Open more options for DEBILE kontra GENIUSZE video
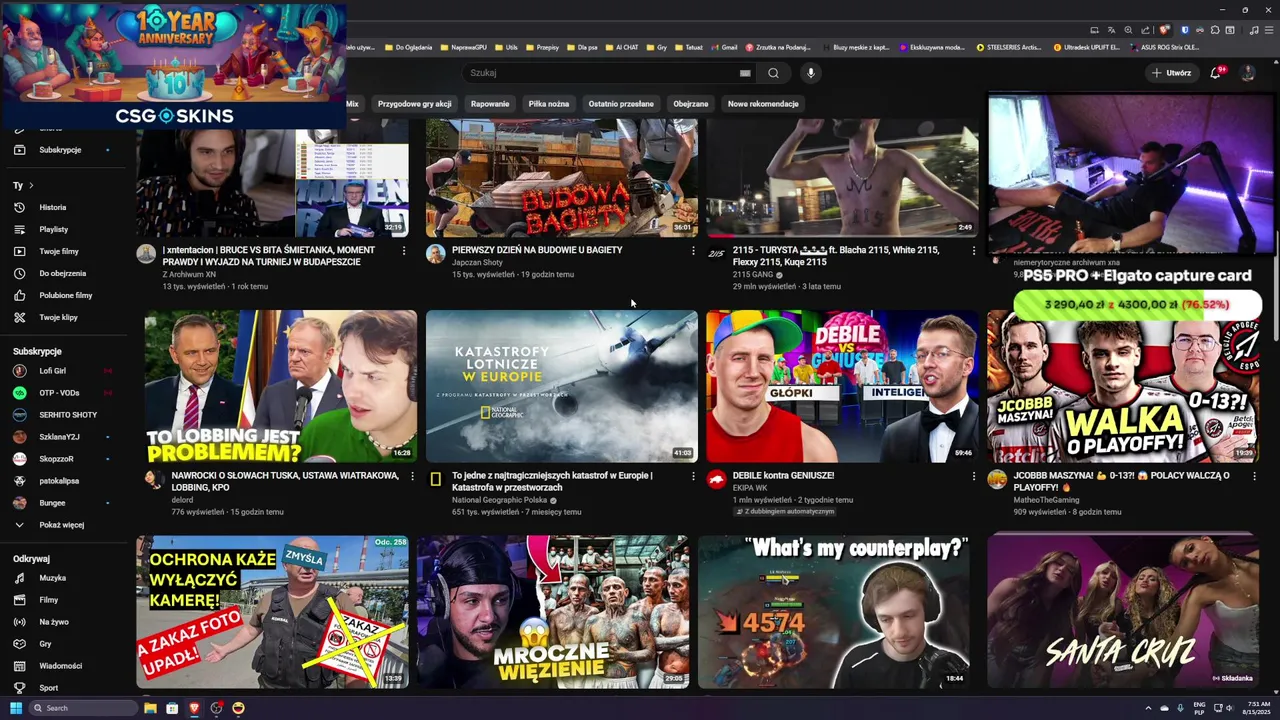The image size is (1280, 720). pyautogui.click(x=974, y=477)
